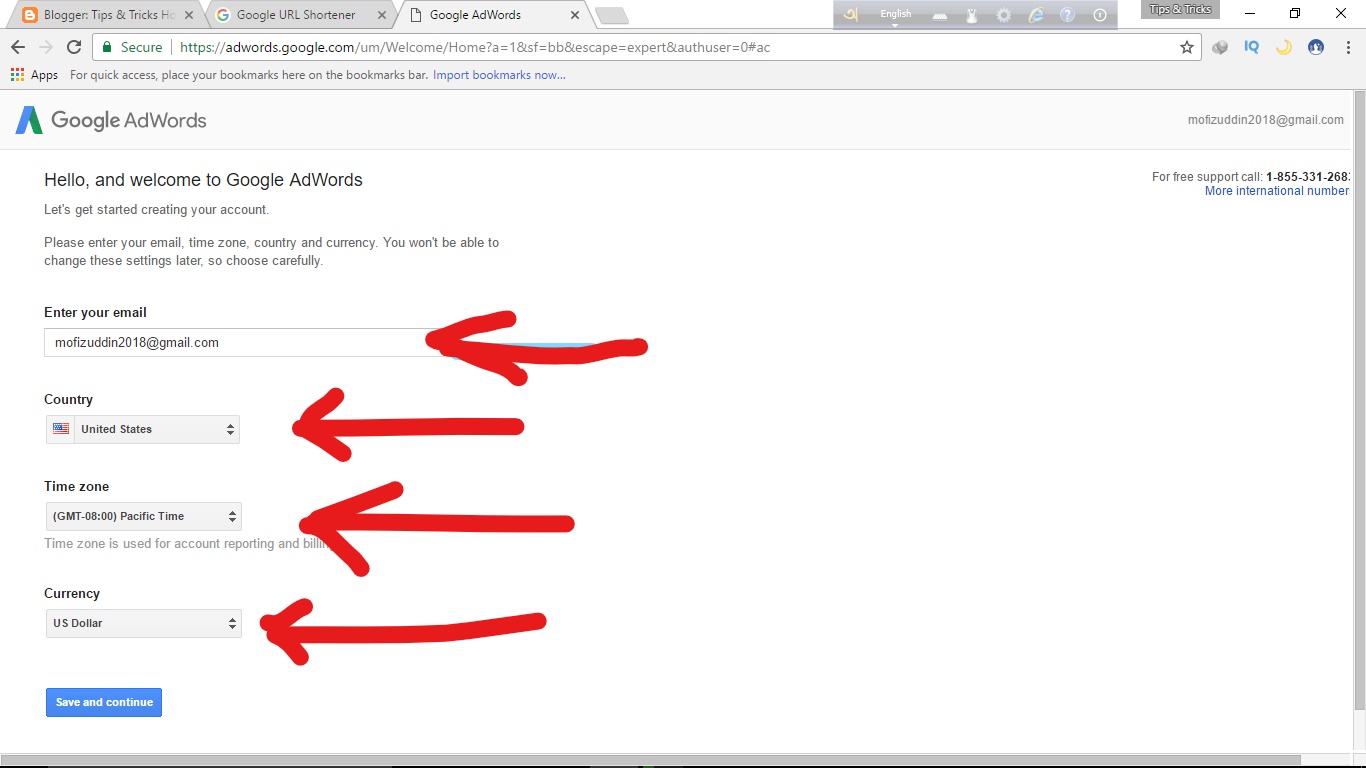
Task: Click the browser back arrow
Action: tap(18, 47)
